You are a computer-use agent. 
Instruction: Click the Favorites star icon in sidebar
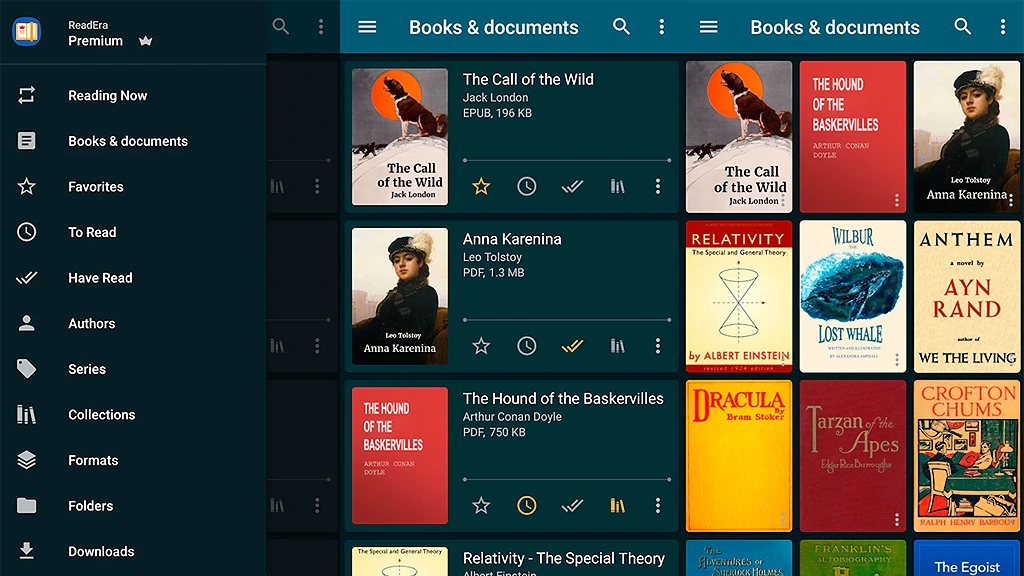(x=27, y=187)
